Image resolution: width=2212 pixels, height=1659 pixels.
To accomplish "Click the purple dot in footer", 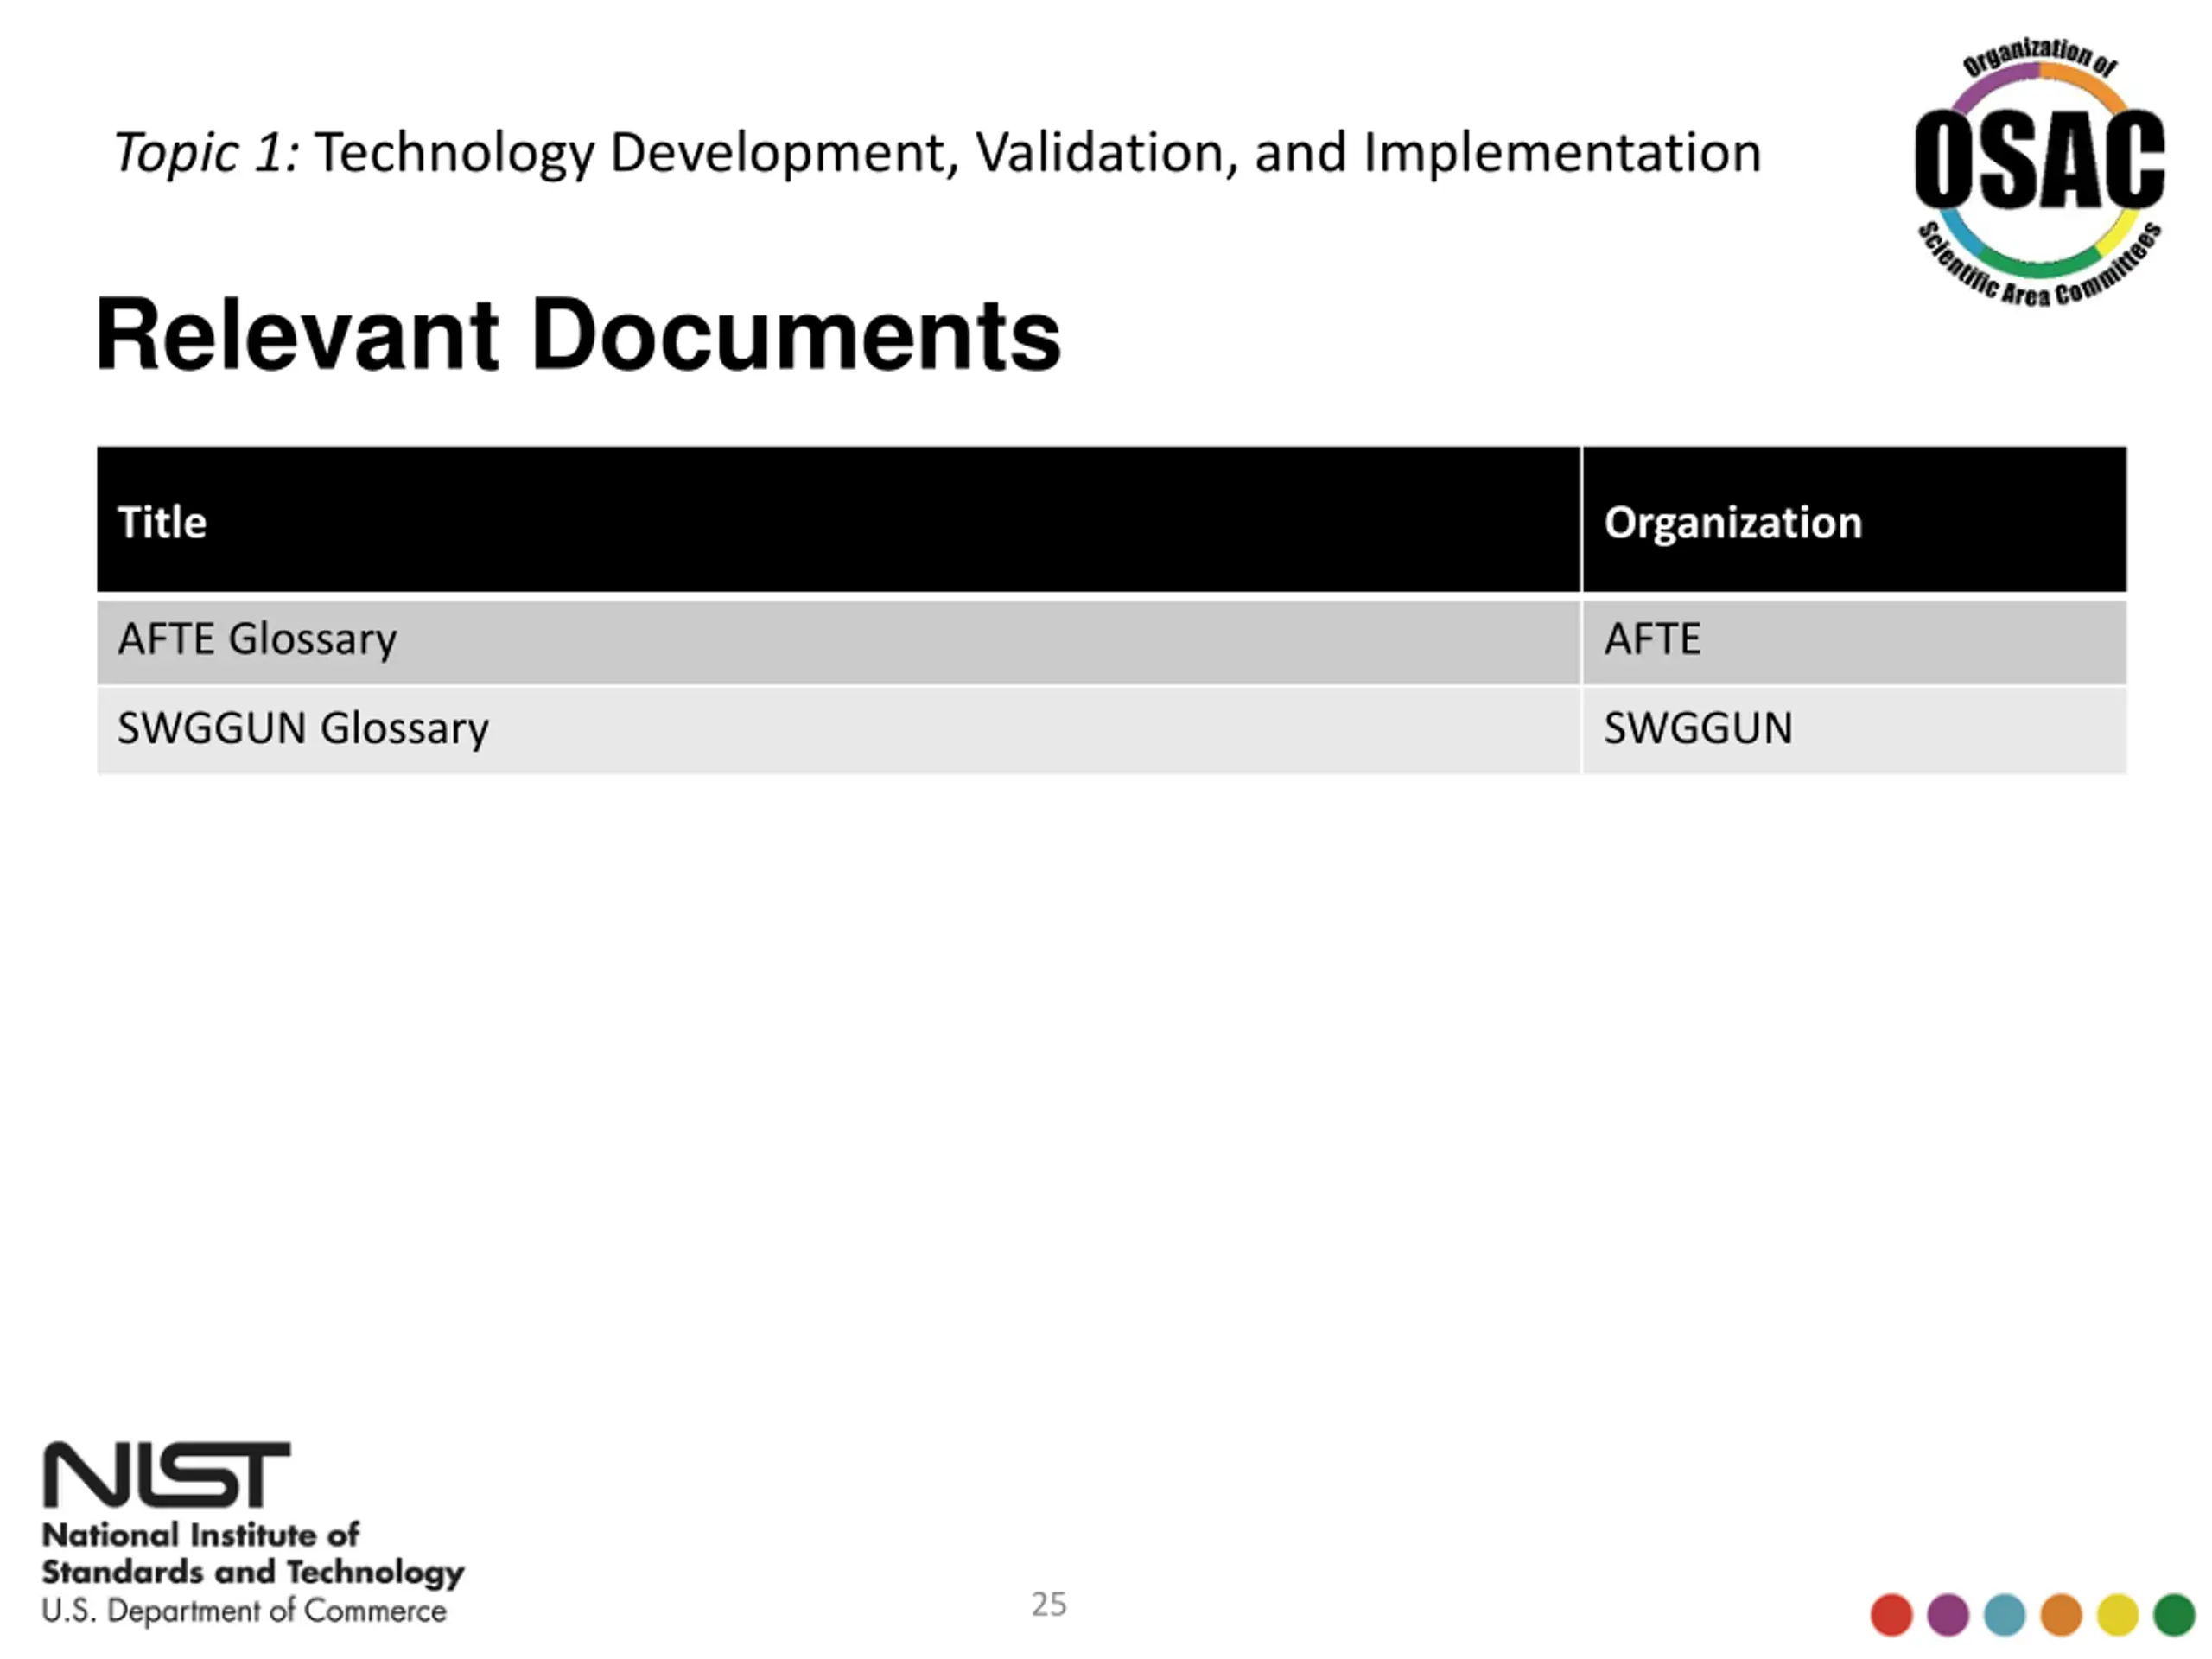I will tap(1947, 1615).
